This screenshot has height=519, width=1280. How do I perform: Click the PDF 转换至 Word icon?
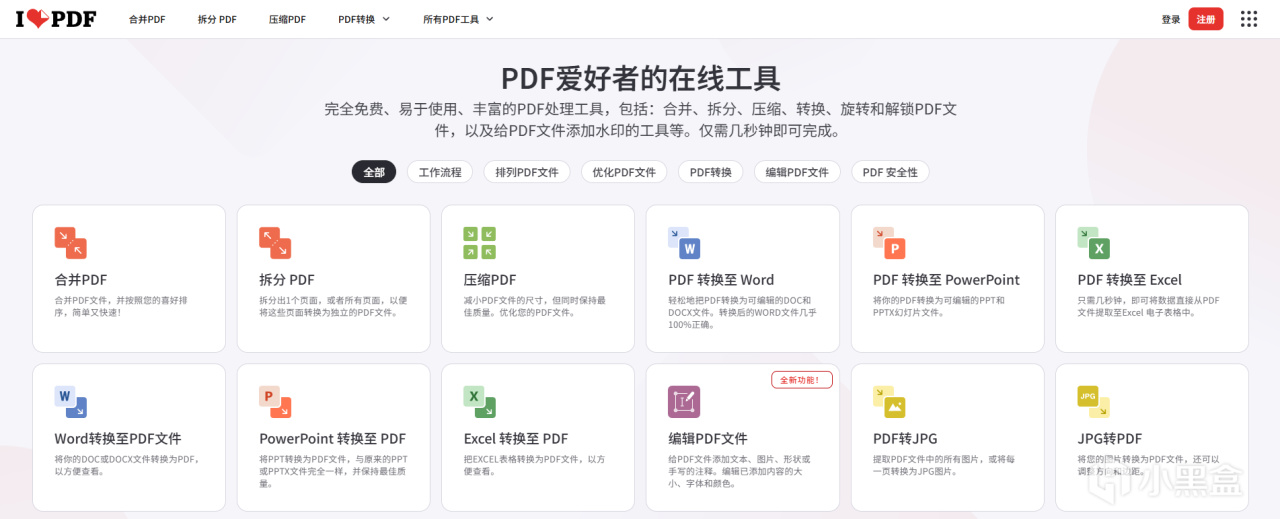click(684, 243)
